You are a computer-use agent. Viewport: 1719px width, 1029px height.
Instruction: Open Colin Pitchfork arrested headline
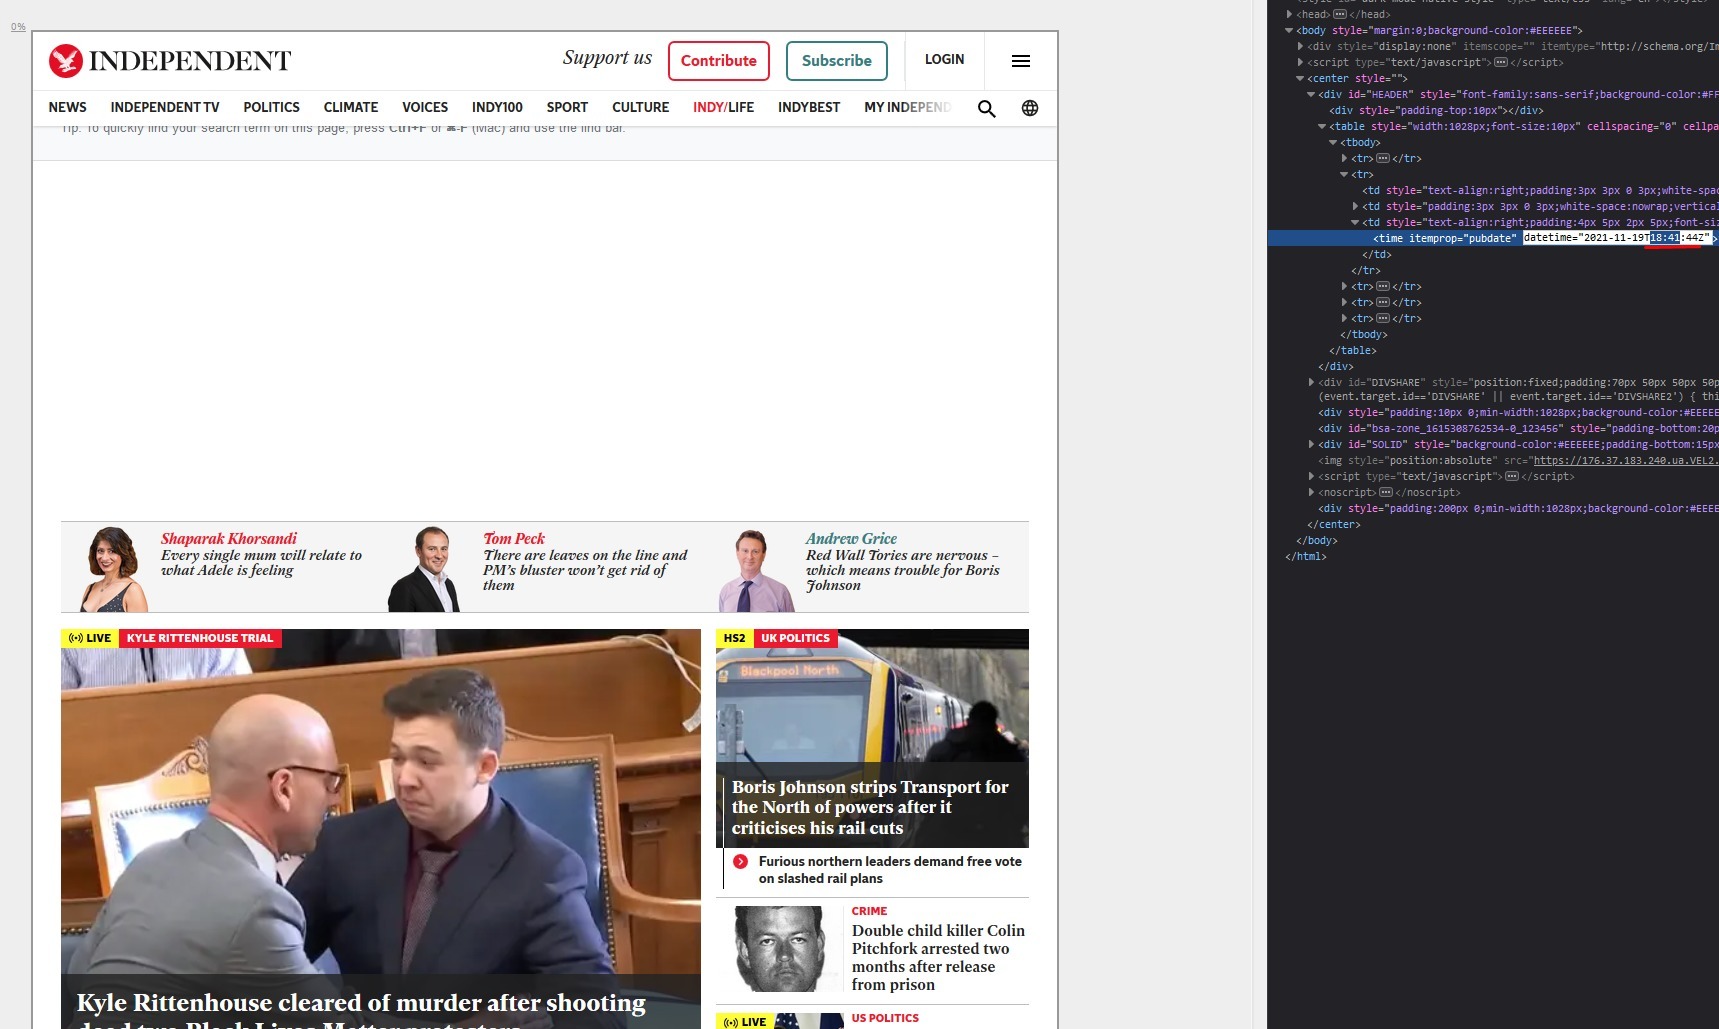click(x=938, y=957)
